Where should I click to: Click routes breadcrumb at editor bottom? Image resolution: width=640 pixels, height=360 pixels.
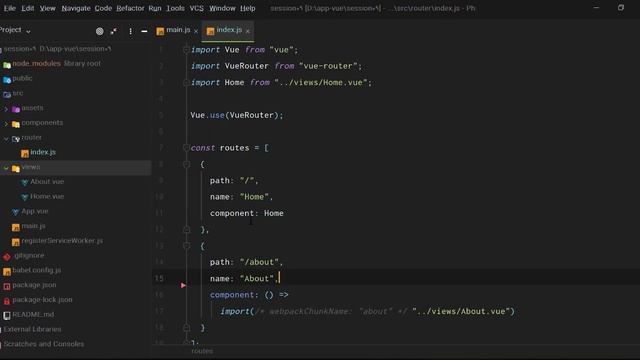(x=202, y=351)
